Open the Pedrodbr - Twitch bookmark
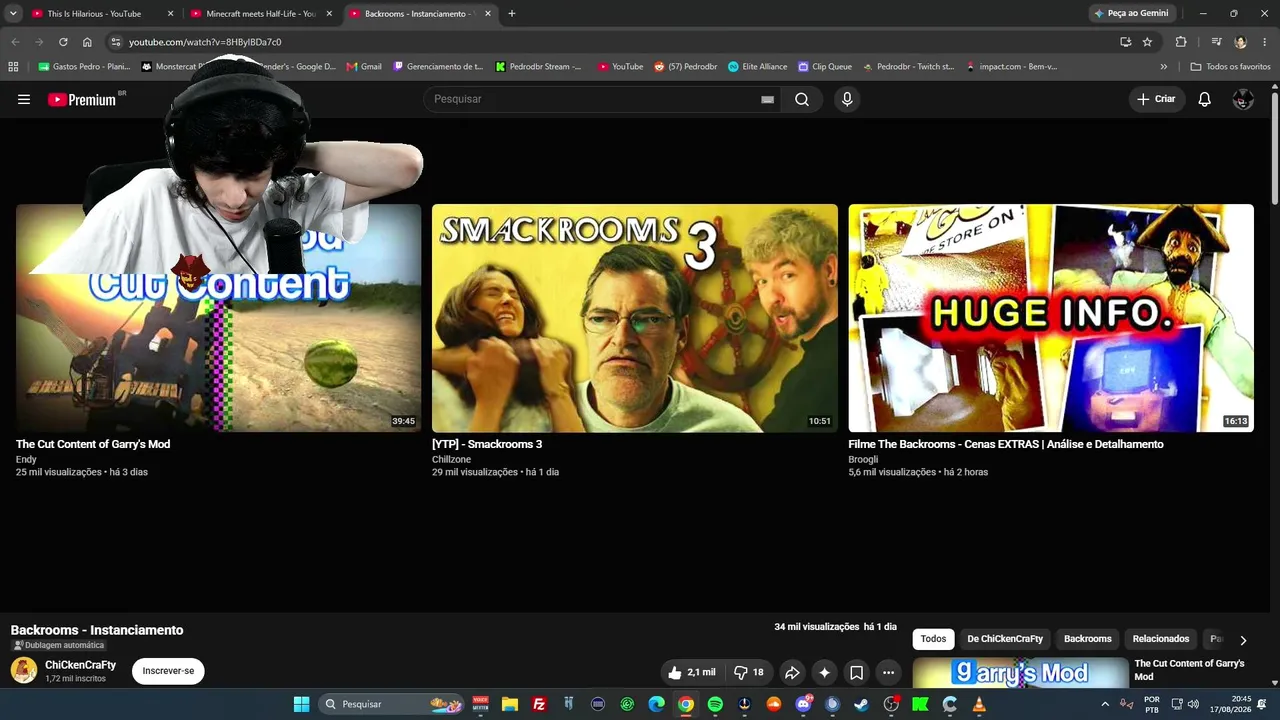Image resolution: width=1280 pixels, height=720 pixels. tap(908, 67)
